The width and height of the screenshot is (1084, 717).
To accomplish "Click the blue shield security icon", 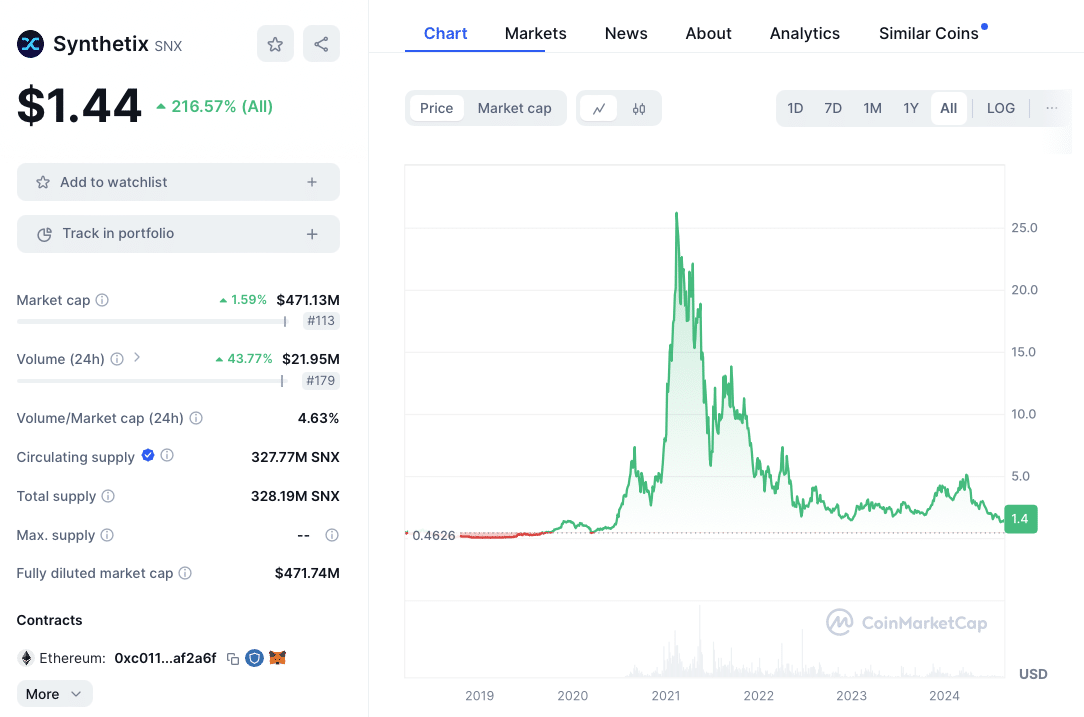I will (254, 658).
